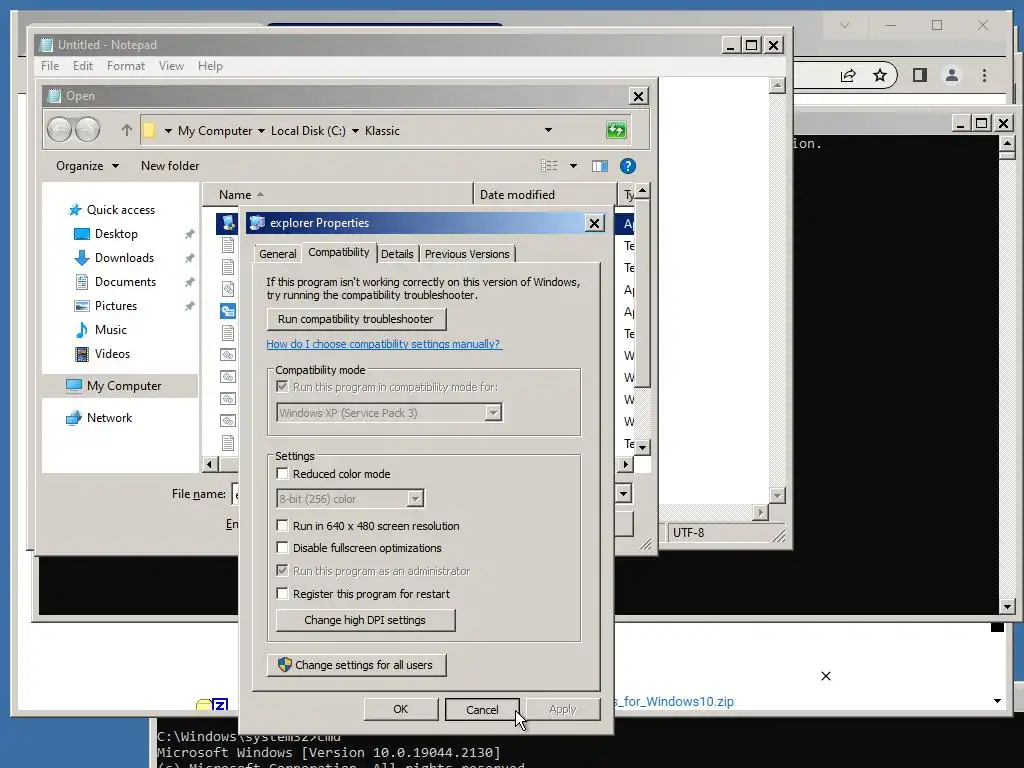This screenshot has width=1024, height=768.
Task: Open the Help question mark icon
Action: coord(628,166)
